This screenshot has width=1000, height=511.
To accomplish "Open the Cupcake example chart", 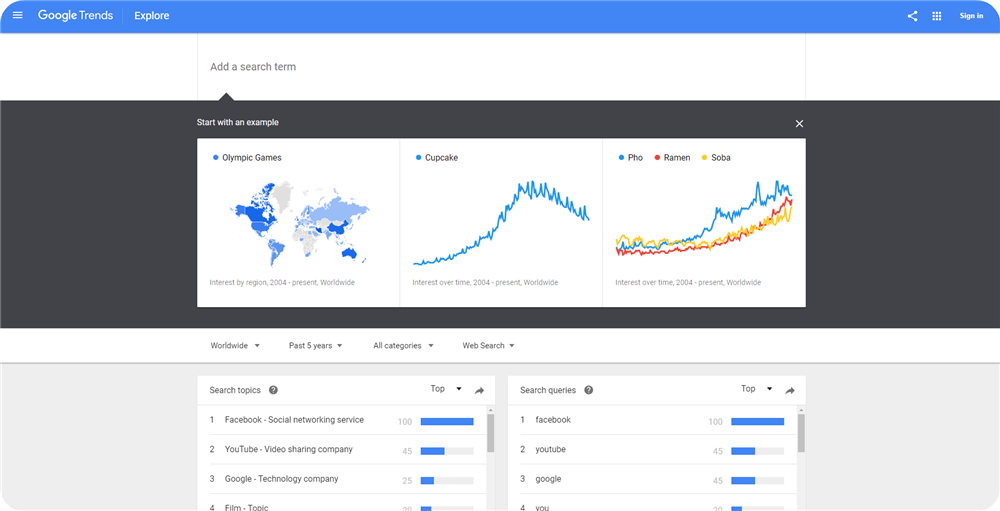I will (x=501, y=223).
